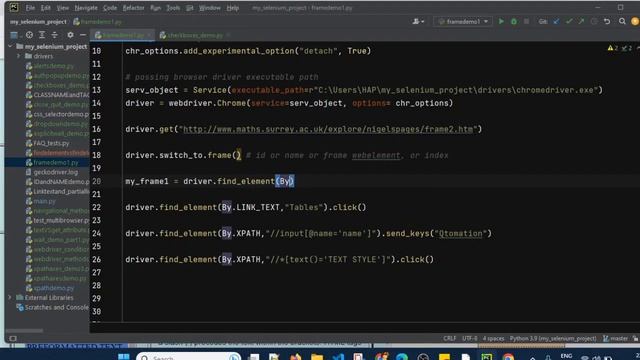The height and width of the screenshot is (360, 640).
Task: Open the Run menu
Action: pyautogui.click(x=156, y=8)
